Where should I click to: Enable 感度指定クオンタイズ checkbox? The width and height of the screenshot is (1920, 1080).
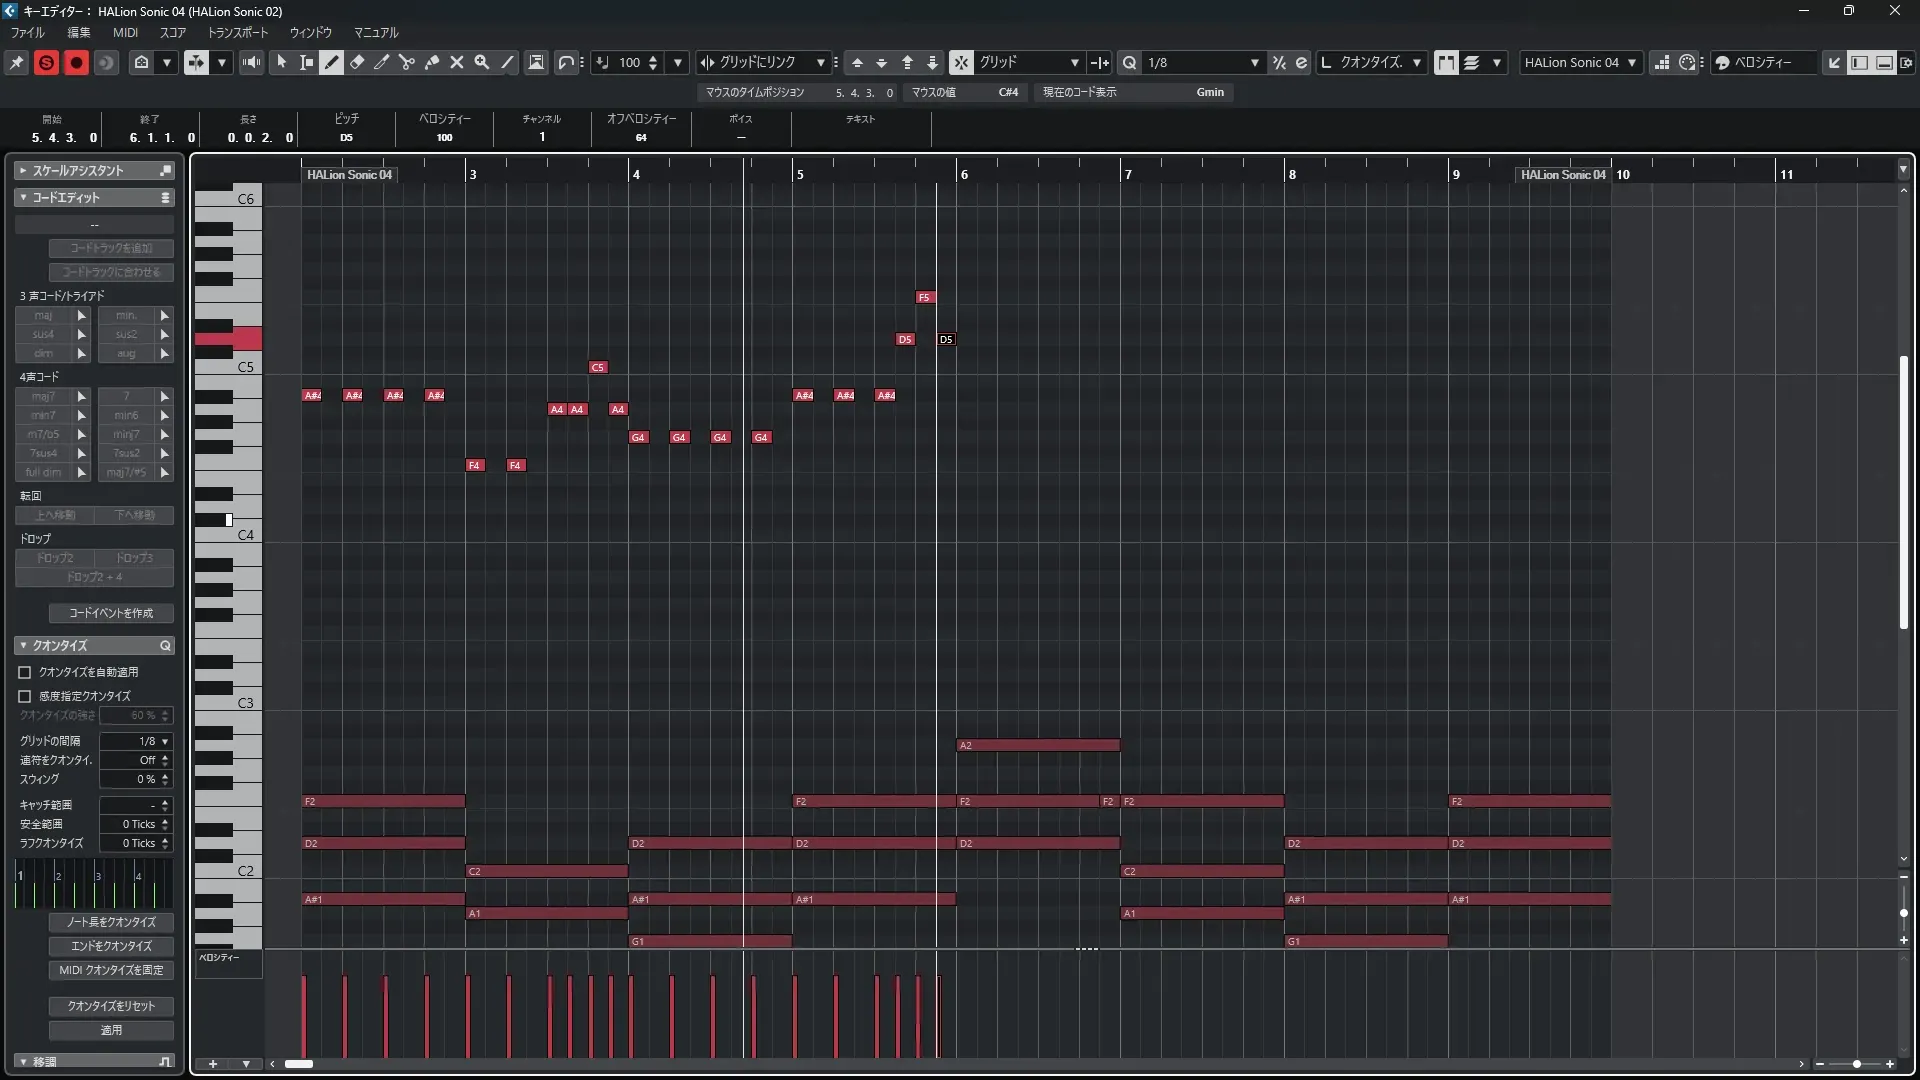(x=25, y=696)
